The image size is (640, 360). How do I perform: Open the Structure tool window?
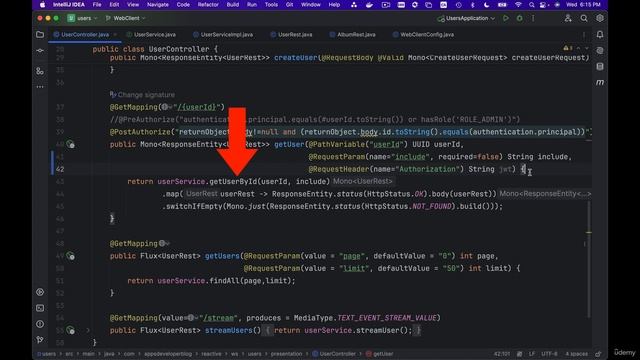point(40,71)
